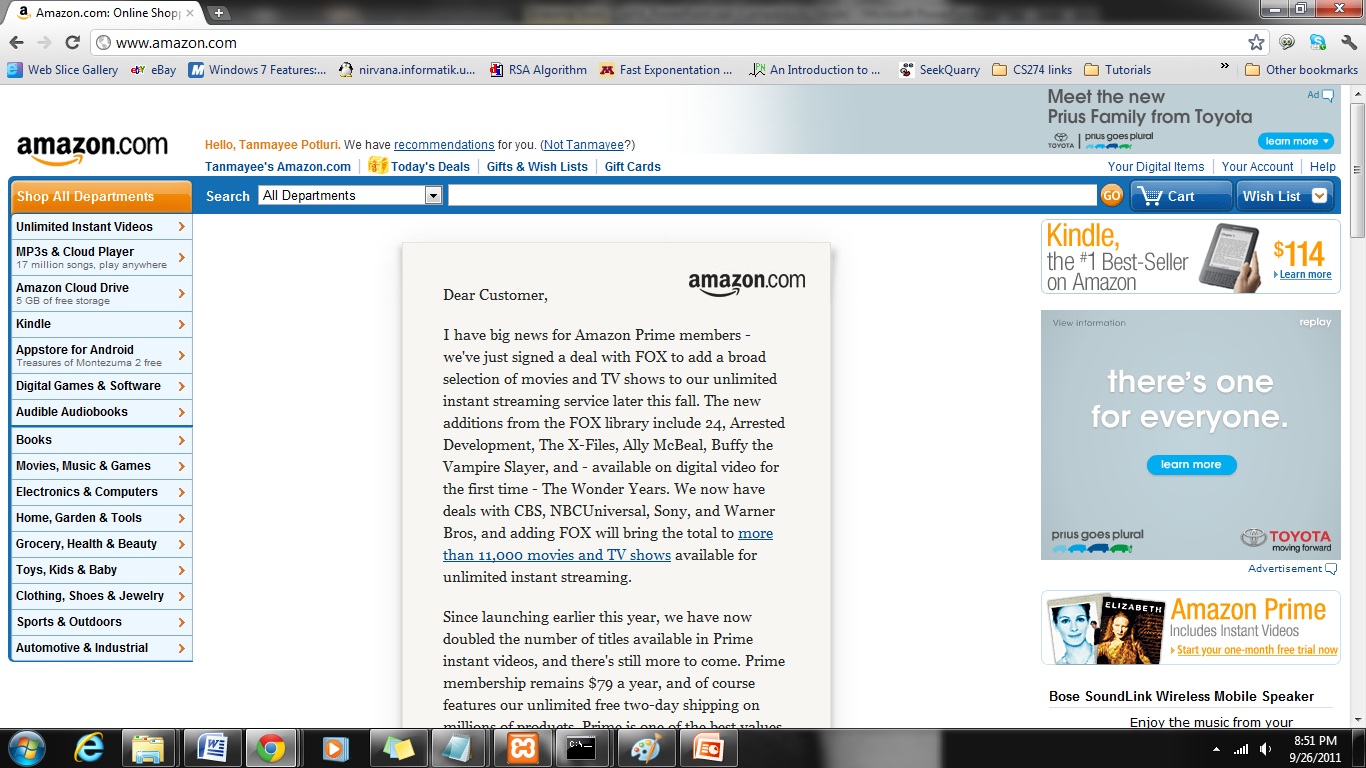This screenshot has height=768, width=1366.
Task: Expand the Audible Audiobooks chevron
Action: pyautogui.click(x=181, y=412)
